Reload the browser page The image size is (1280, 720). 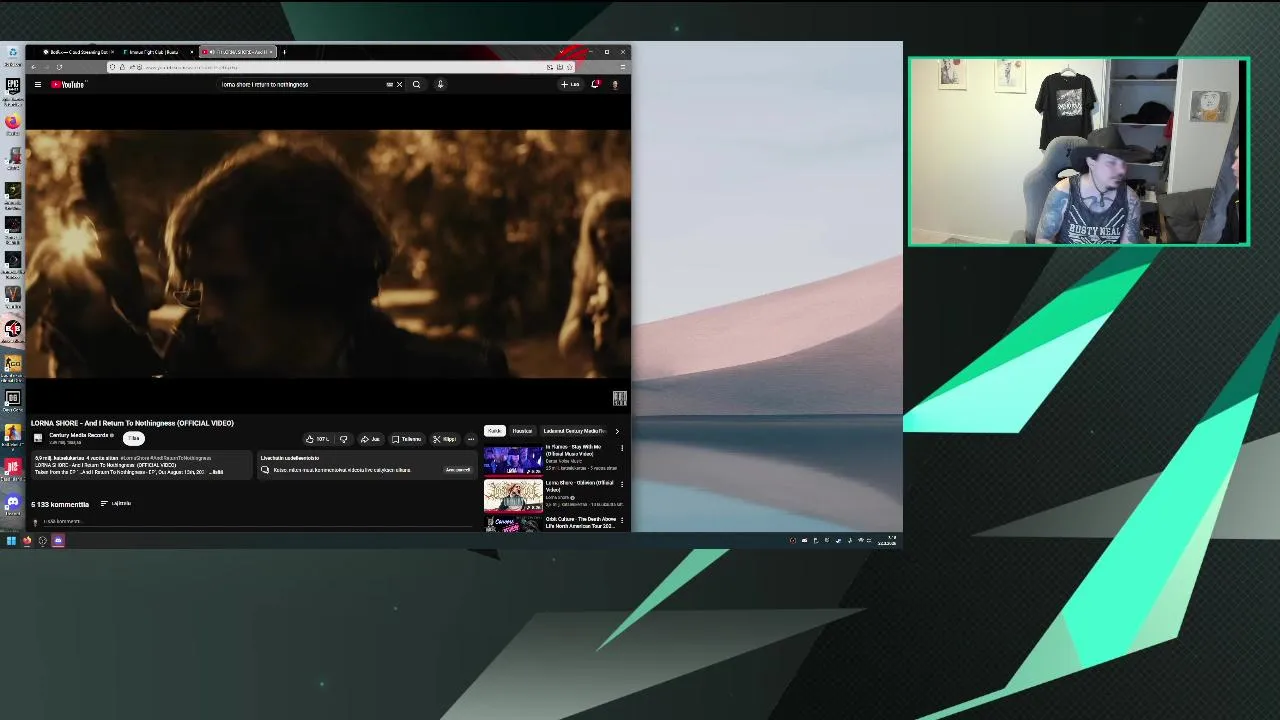pyautogui.click(x=59, y=67)
